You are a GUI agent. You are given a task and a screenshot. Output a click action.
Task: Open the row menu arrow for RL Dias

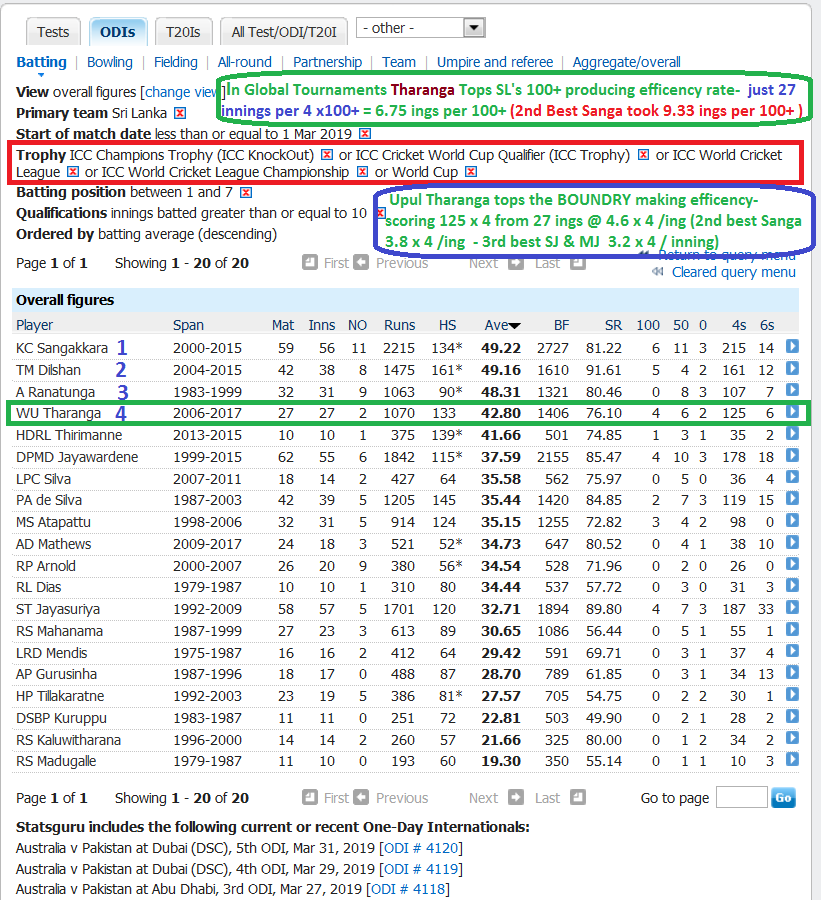pos(792,585)
